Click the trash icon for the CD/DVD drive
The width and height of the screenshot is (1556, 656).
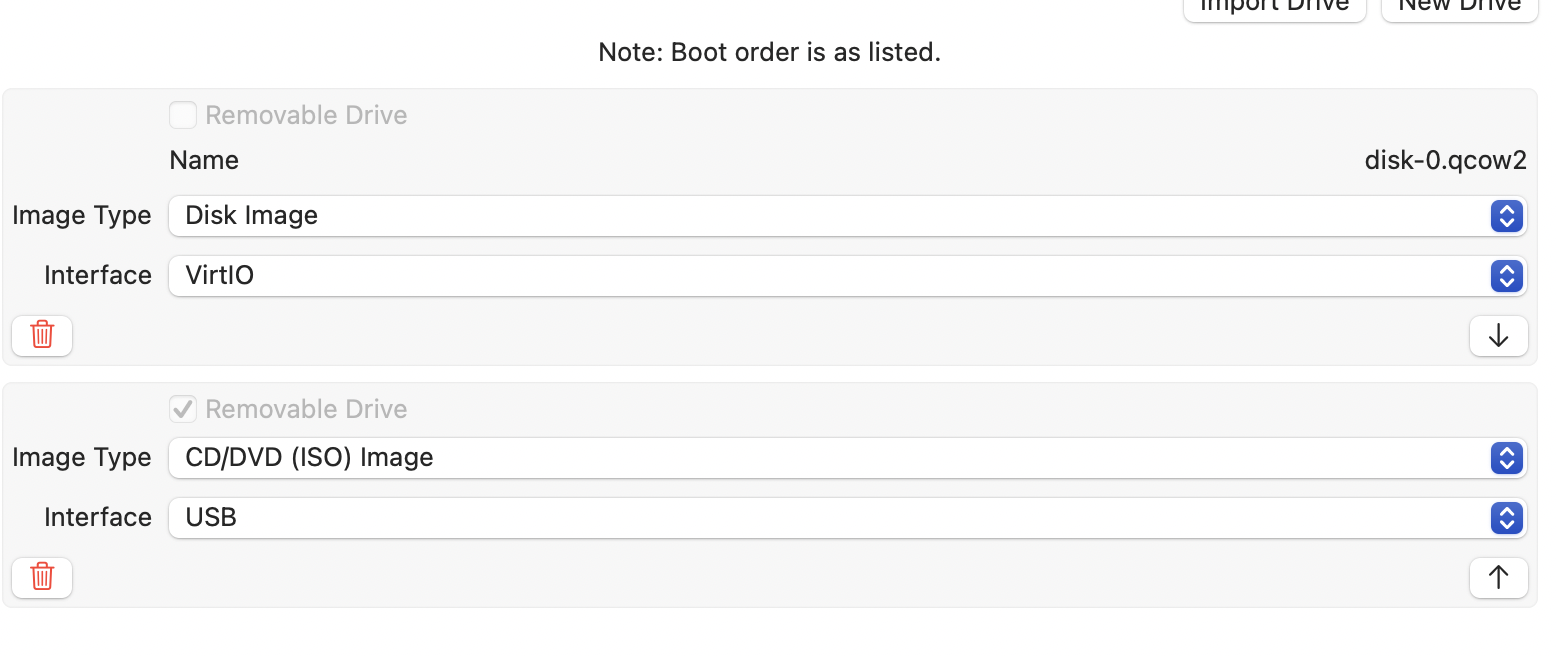(x=42, y=577)
